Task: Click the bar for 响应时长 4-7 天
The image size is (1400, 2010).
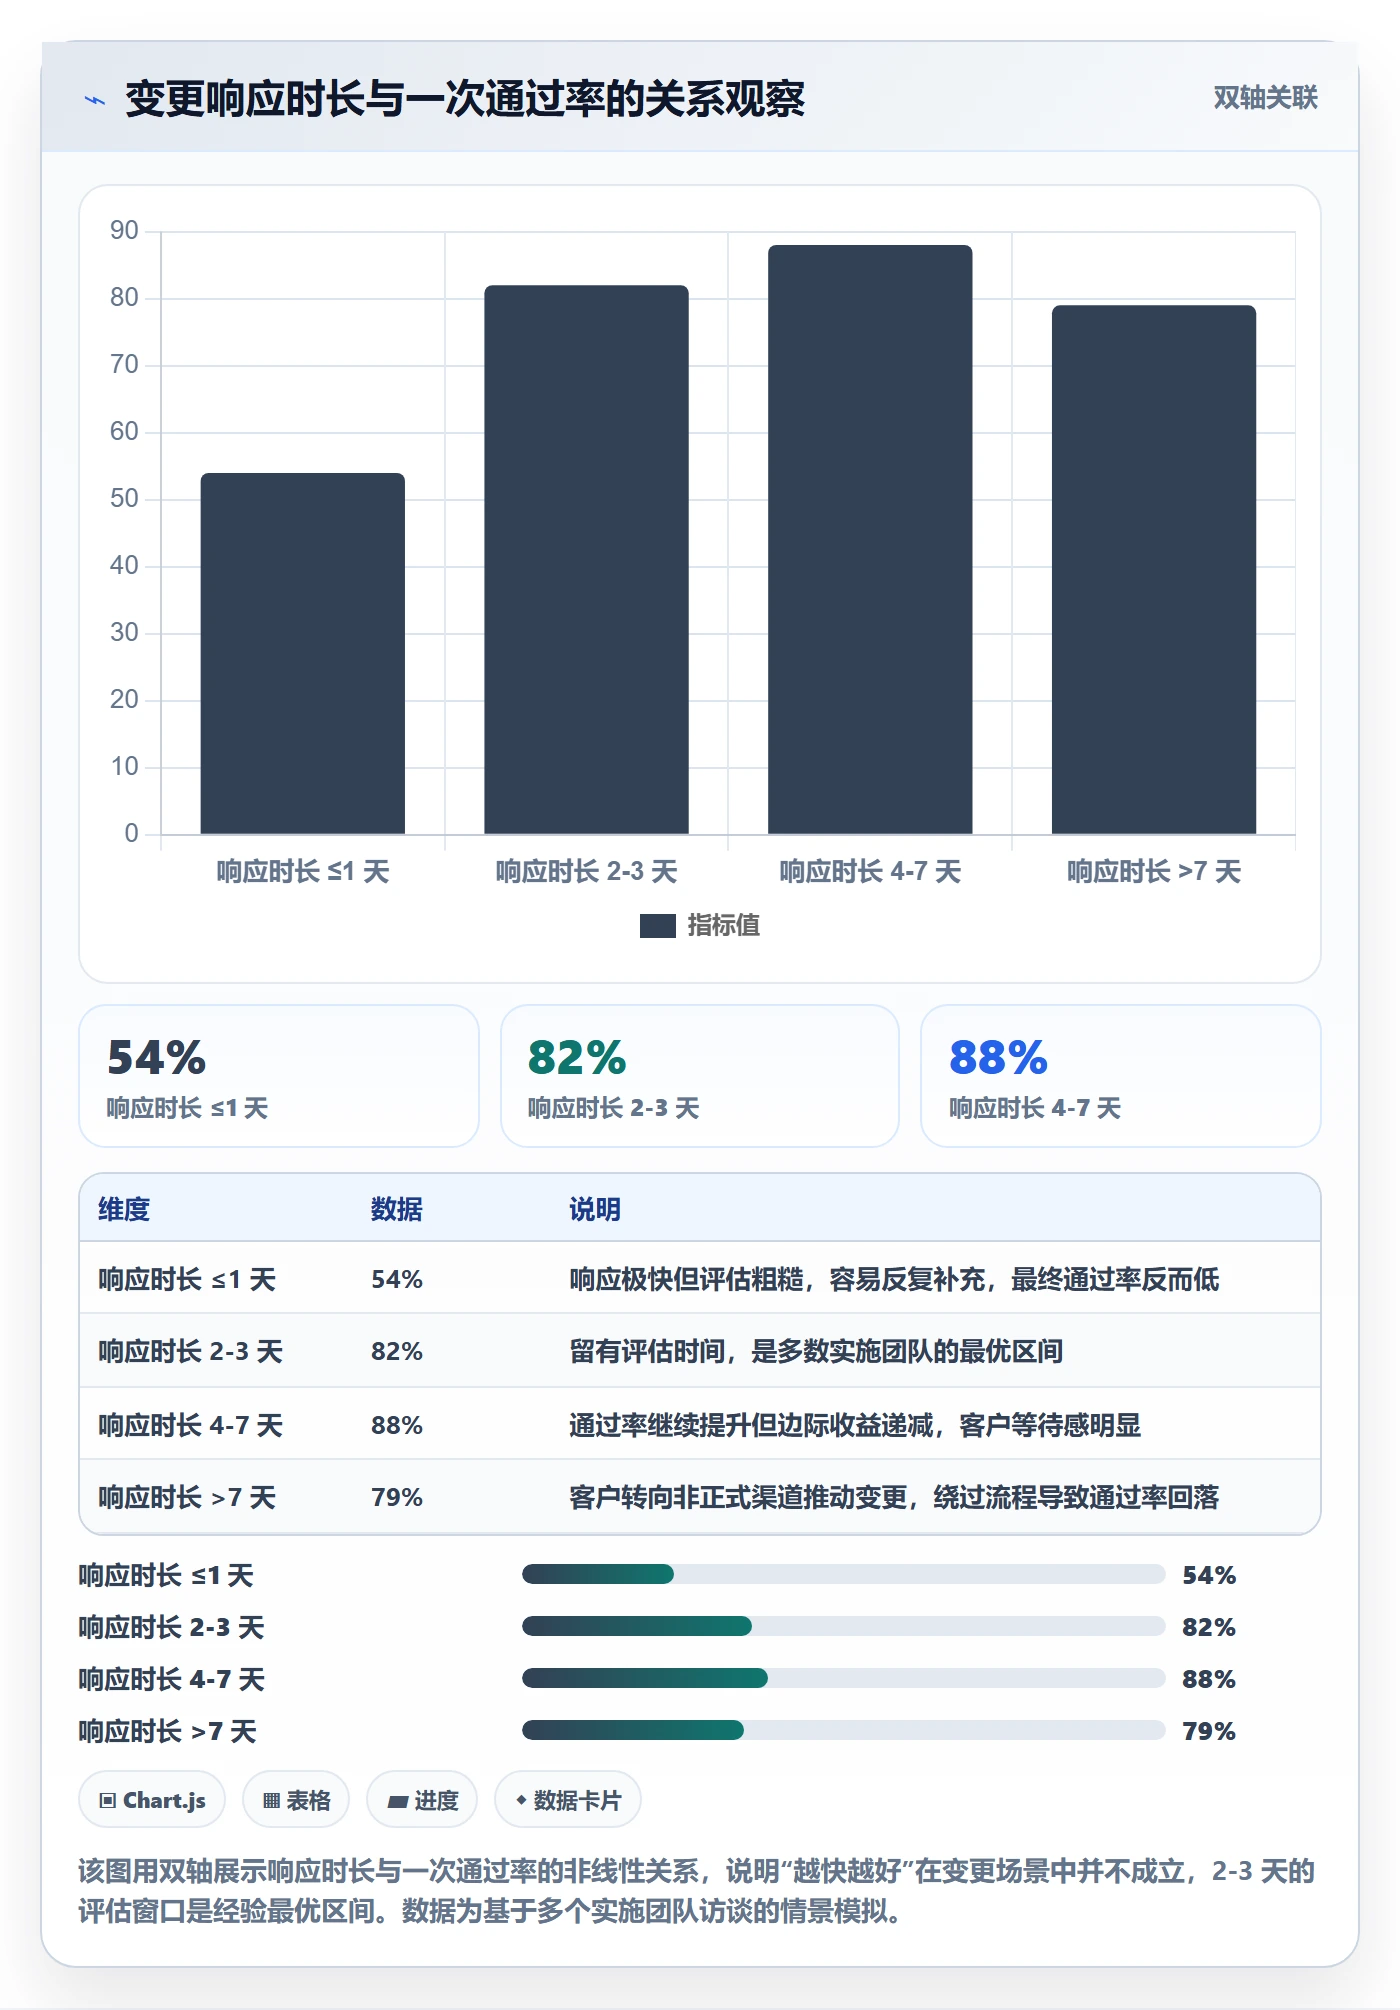Action: [870, 539]
